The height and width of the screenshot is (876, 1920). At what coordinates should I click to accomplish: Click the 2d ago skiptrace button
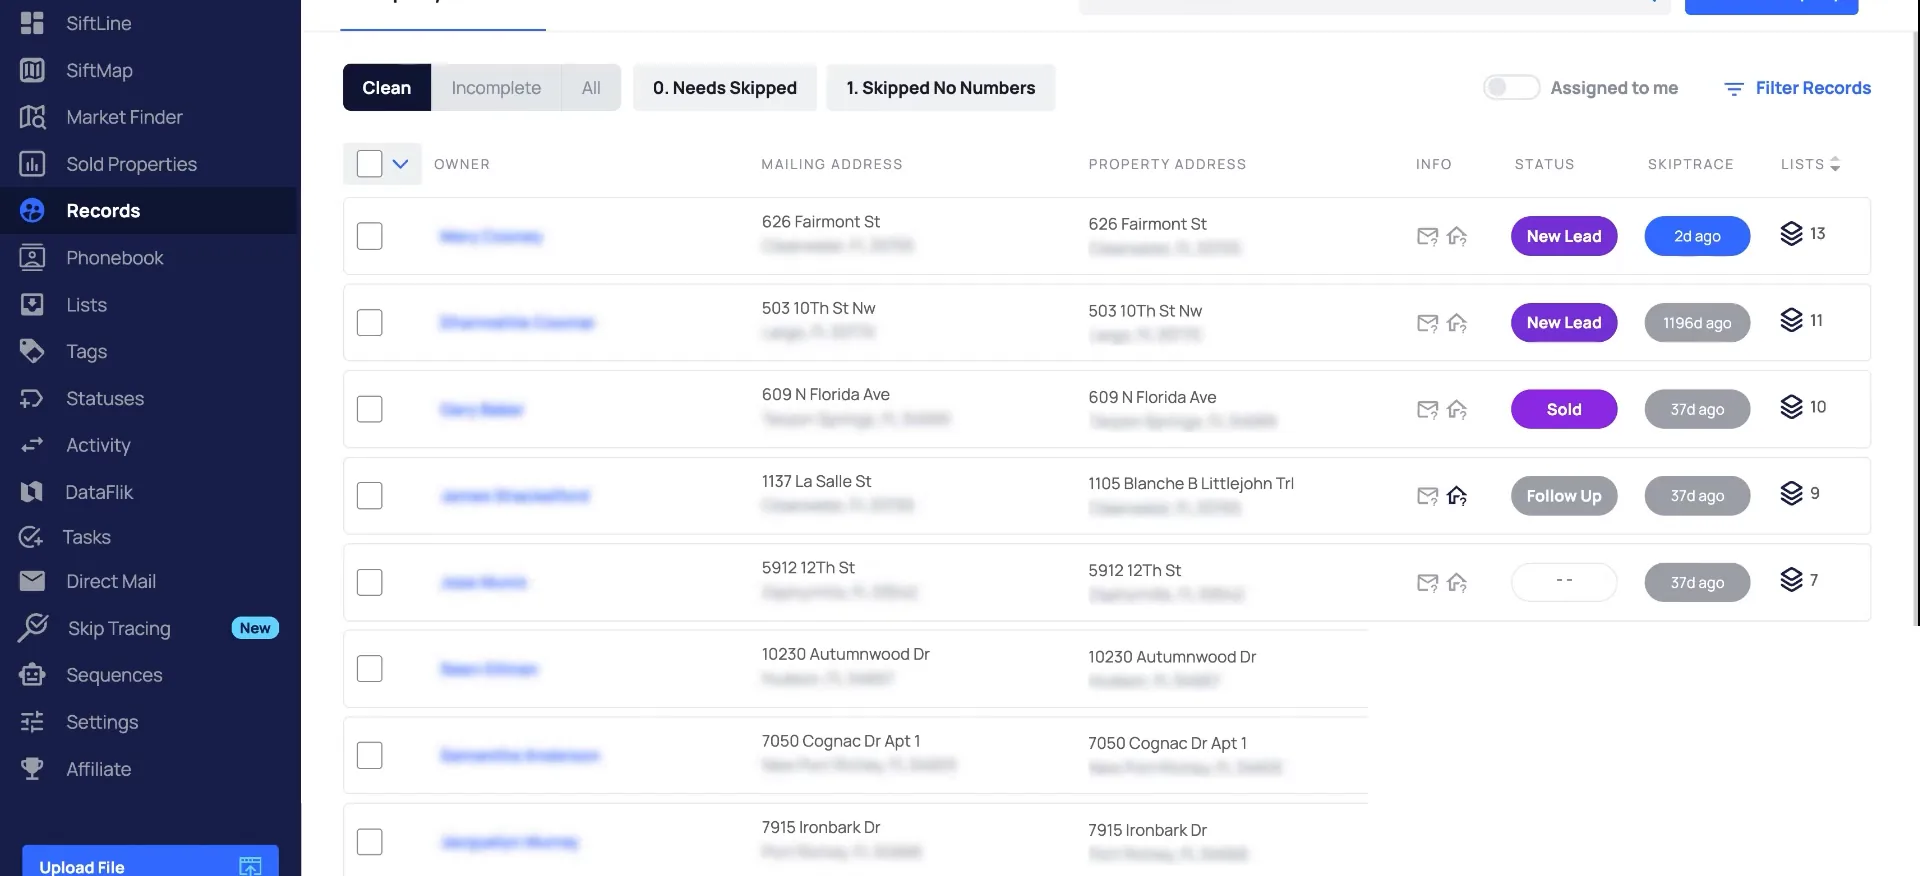click(x=1697, y=236)
